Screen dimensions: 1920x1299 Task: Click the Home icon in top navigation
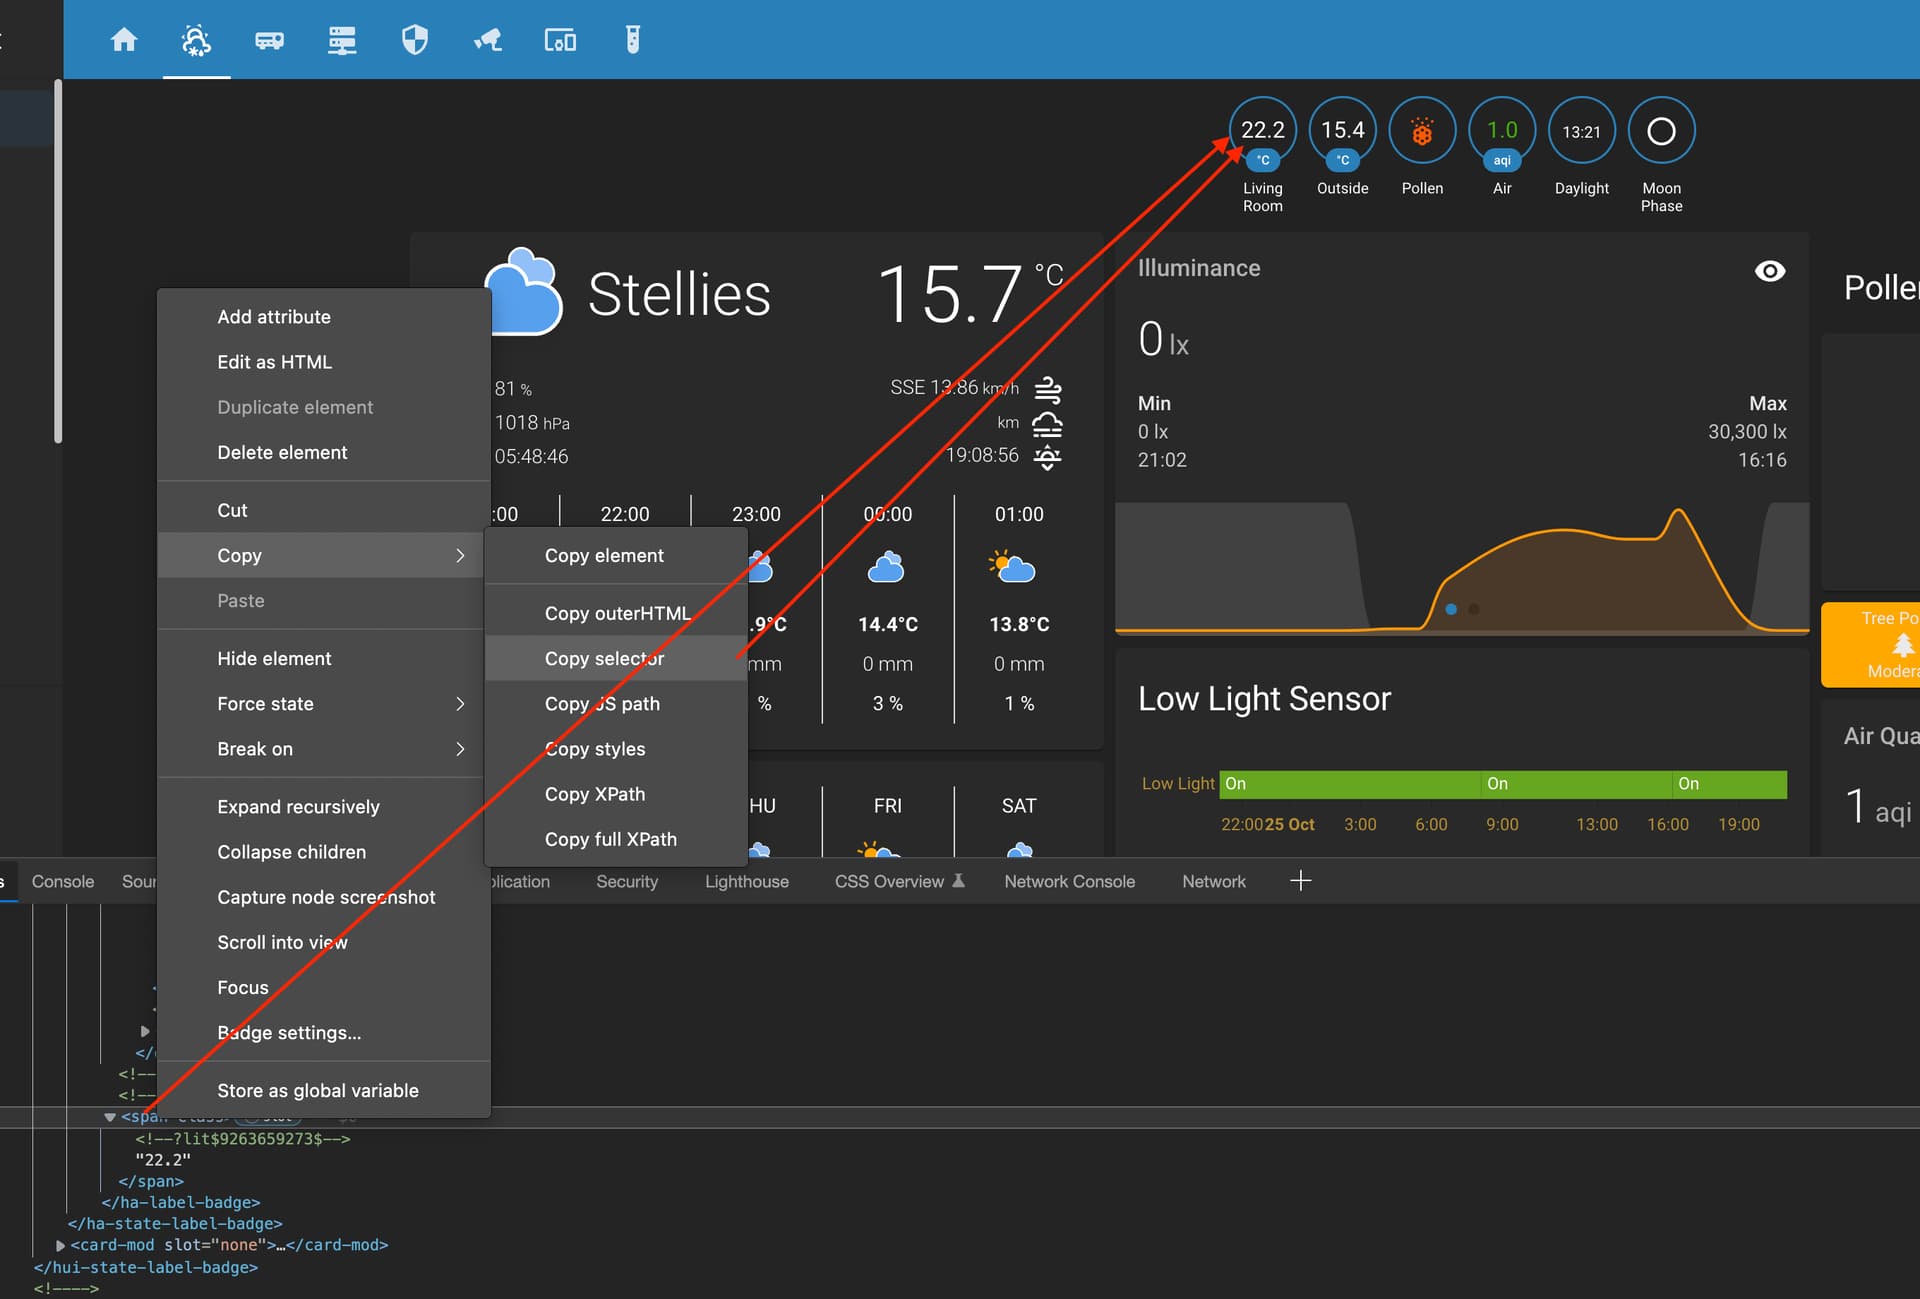click(124, 40)
